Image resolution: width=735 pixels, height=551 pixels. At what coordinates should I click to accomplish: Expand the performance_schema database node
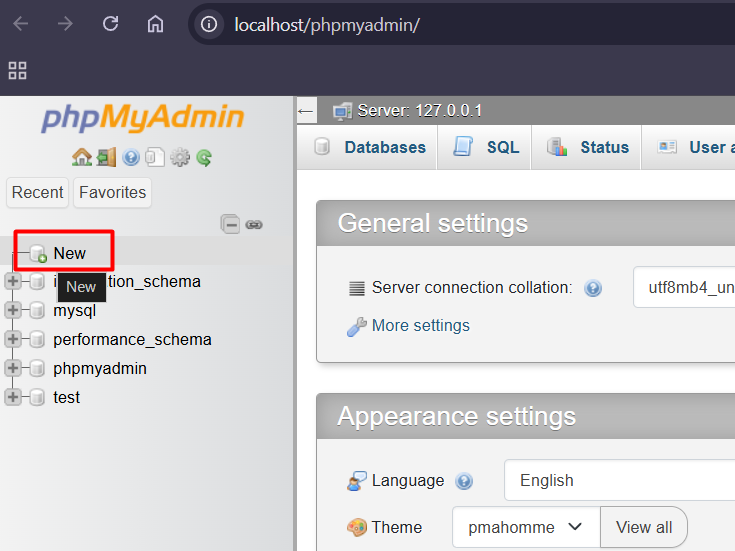pos(13,340)
